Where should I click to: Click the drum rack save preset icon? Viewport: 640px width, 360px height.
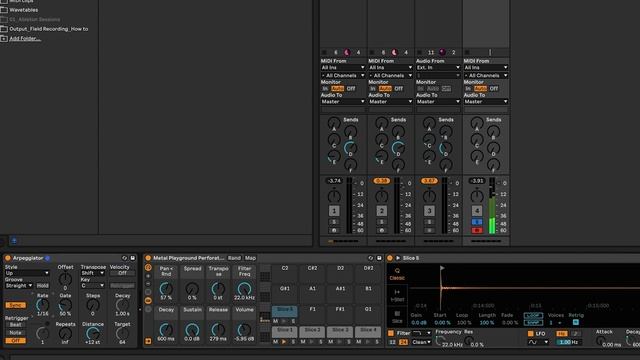tap(379, 258)
